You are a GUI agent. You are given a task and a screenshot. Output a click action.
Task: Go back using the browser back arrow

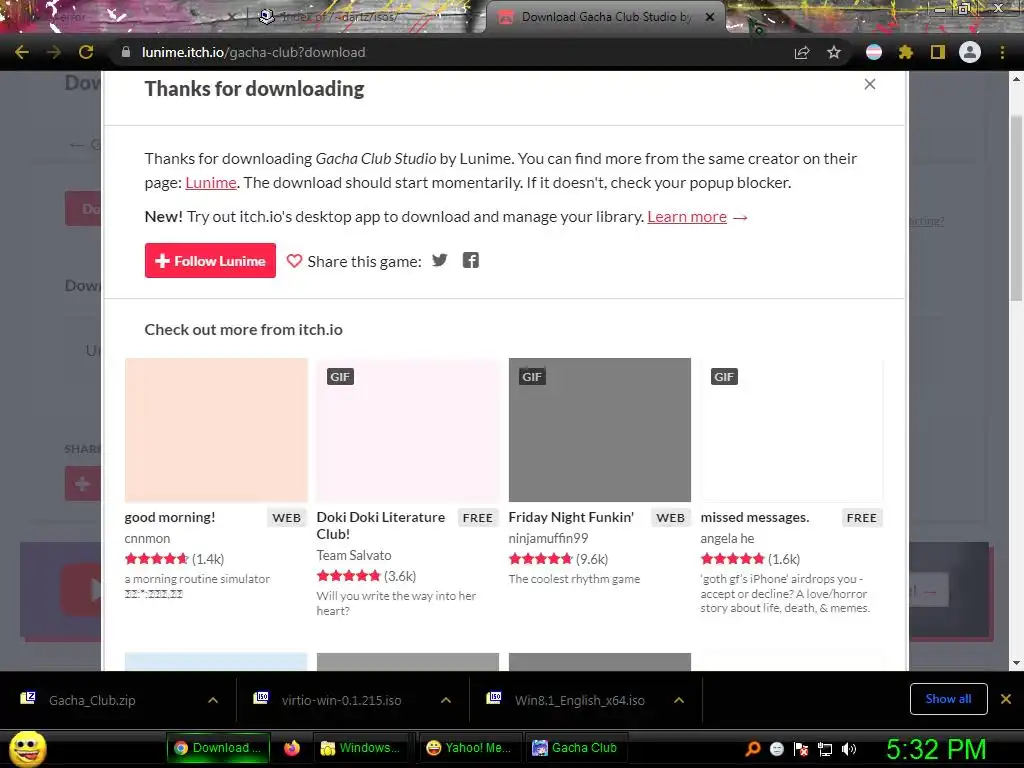coord(22,52)
